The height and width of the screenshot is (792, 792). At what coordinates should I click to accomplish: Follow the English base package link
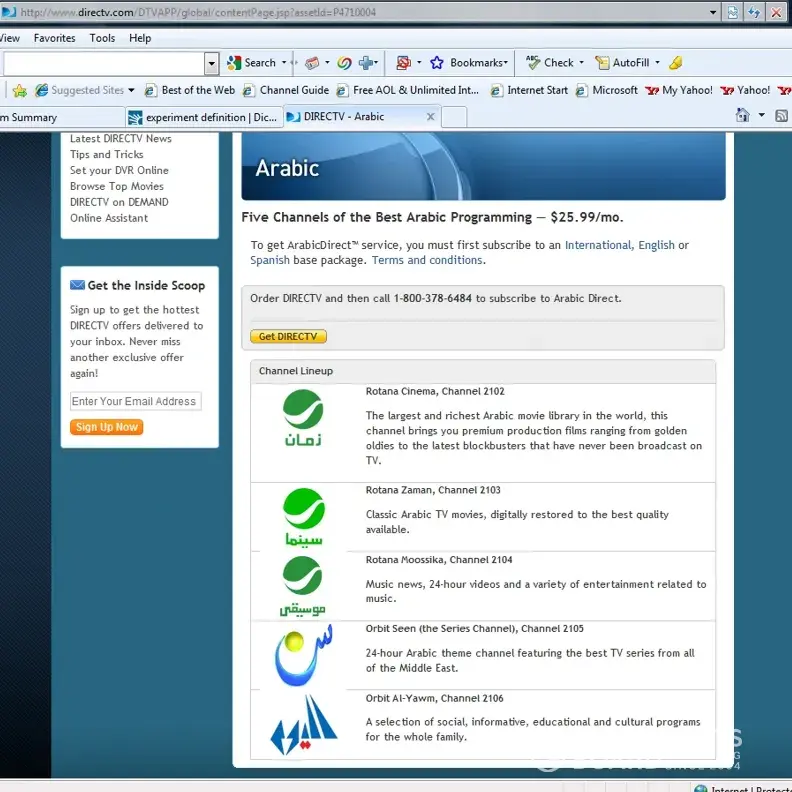coord(656,245)
